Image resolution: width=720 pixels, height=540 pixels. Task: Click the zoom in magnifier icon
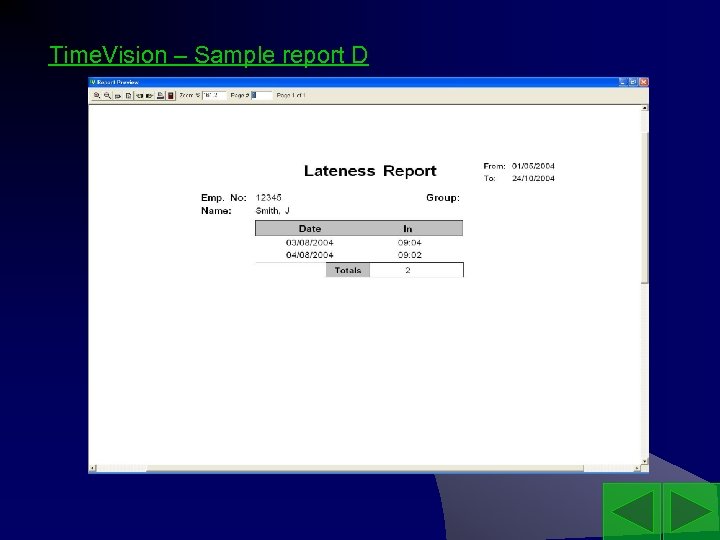(x=96, y=96)
